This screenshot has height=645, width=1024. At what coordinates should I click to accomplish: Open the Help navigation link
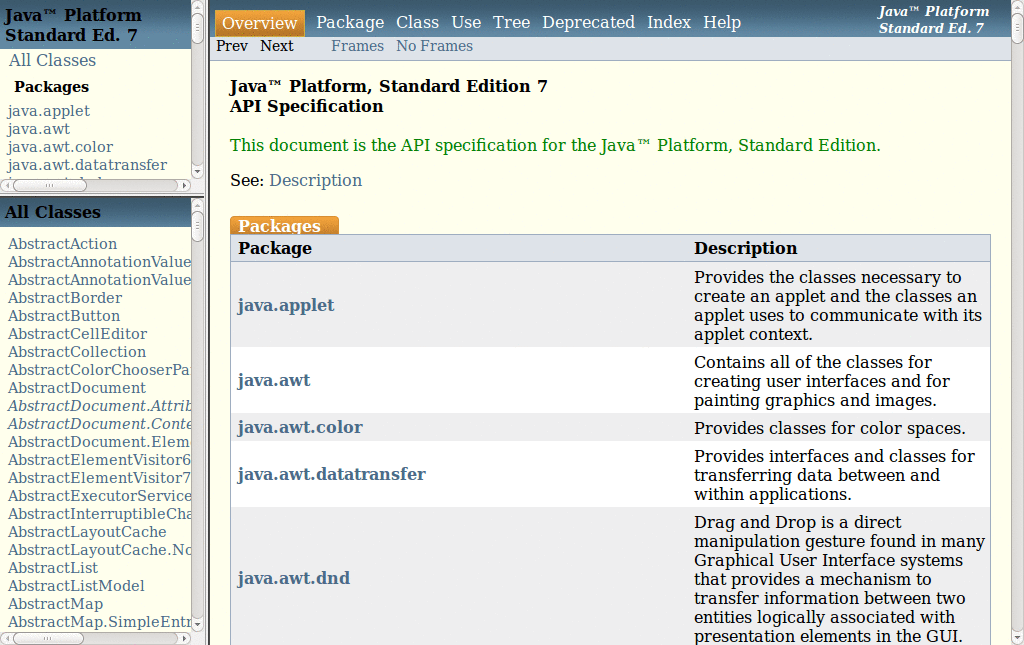click(722, 22)
